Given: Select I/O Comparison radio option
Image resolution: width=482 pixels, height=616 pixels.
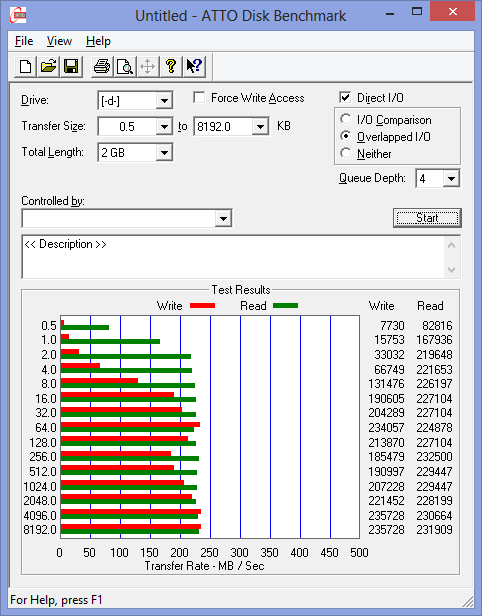Looking at the screenshot, I should pyautogui.click(x=346, y=119).
